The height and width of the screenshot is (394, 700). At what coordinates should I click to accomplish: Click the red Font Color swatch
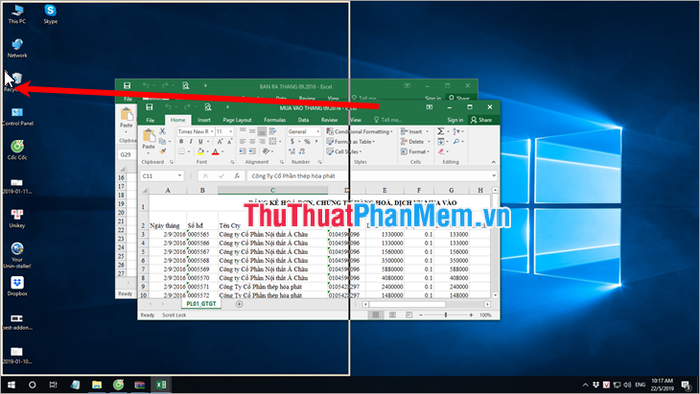216,152
